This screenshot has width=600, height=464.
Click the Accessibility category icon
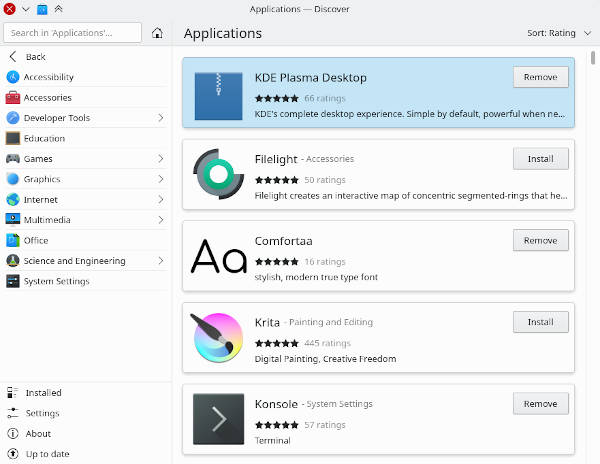[x=13, y=77]
